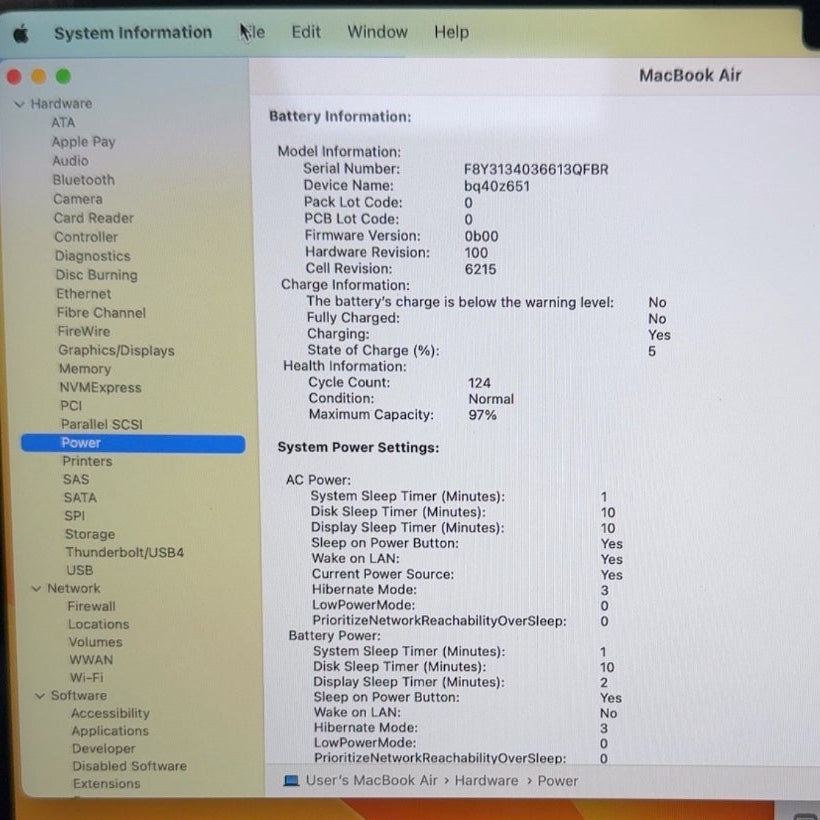This screenshot has width=820, height=820.
Task: Select Accessibility under Software
Action: [110, 714]
